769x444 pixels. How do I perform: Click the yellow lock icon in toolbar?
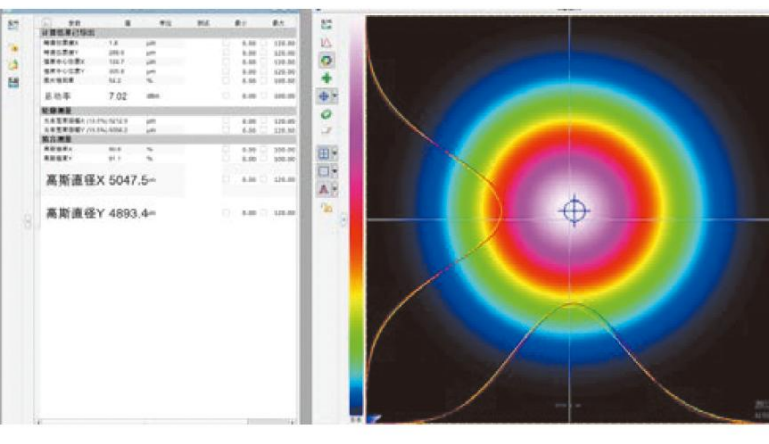(x=326, y=207)
